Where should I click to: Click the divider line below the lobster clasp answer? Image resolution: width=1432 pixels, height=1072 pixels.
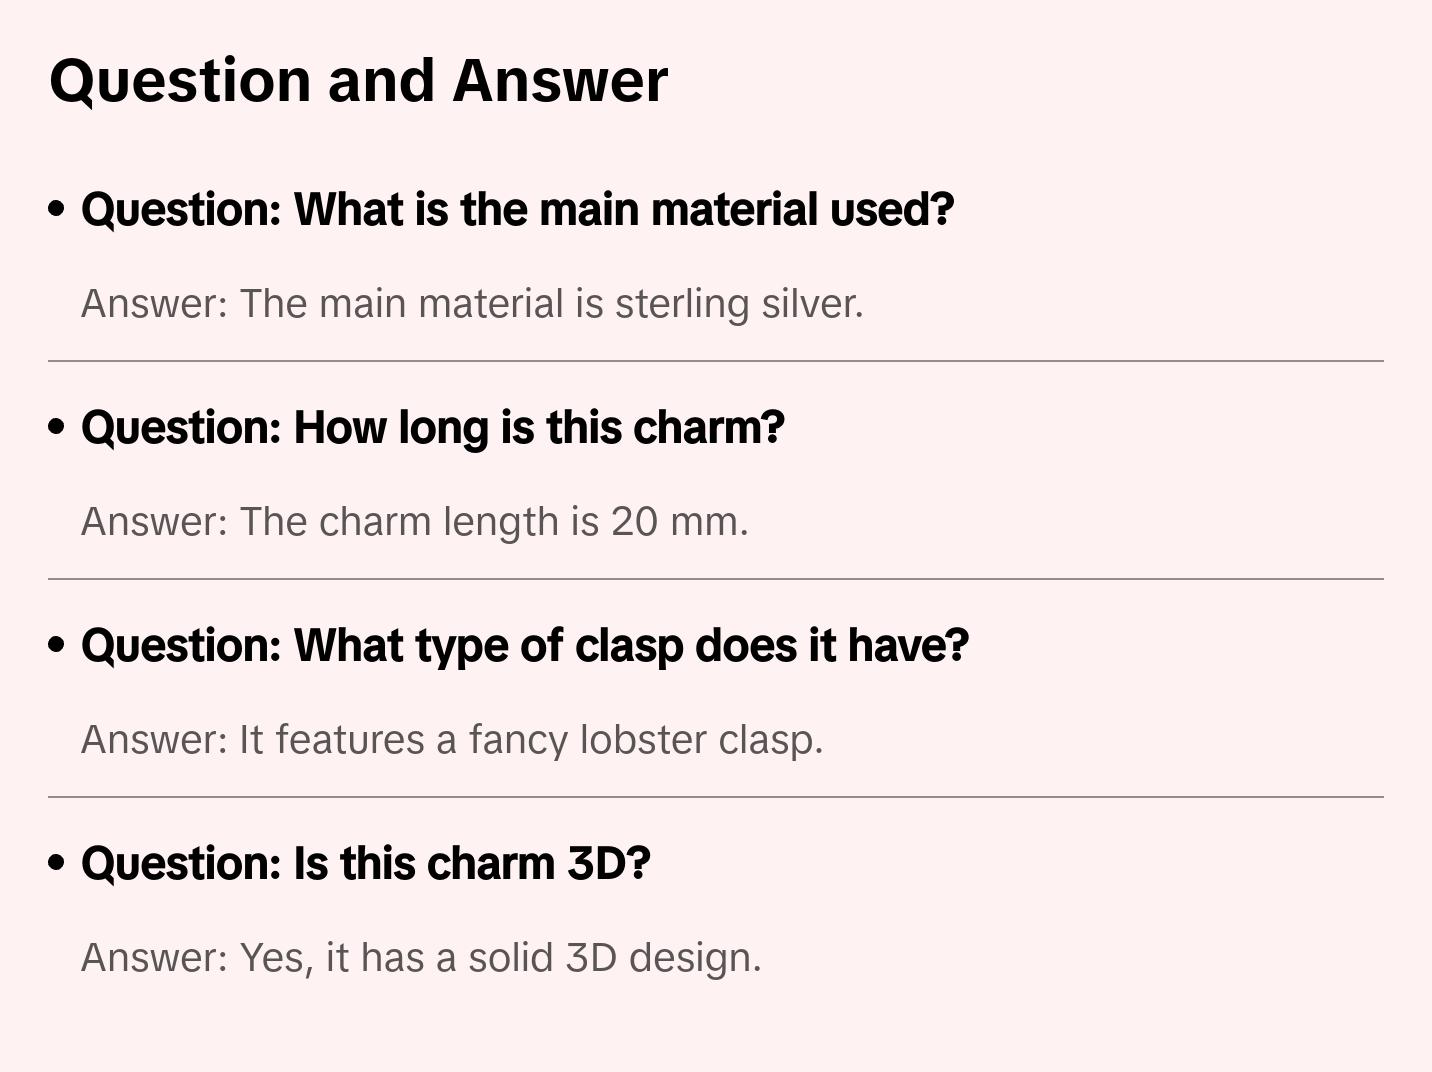tap(716, 797)
